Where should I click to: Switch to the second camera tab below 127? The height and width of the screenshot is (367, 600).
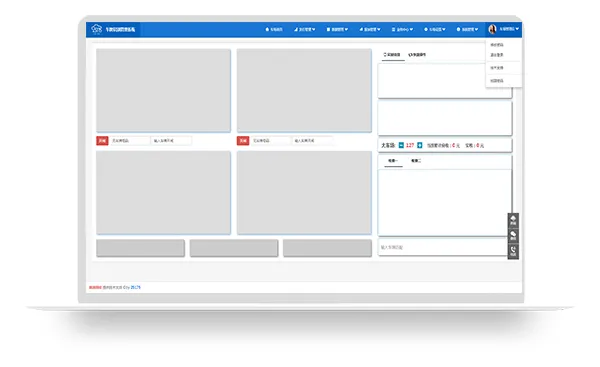(x=416, y=161)
